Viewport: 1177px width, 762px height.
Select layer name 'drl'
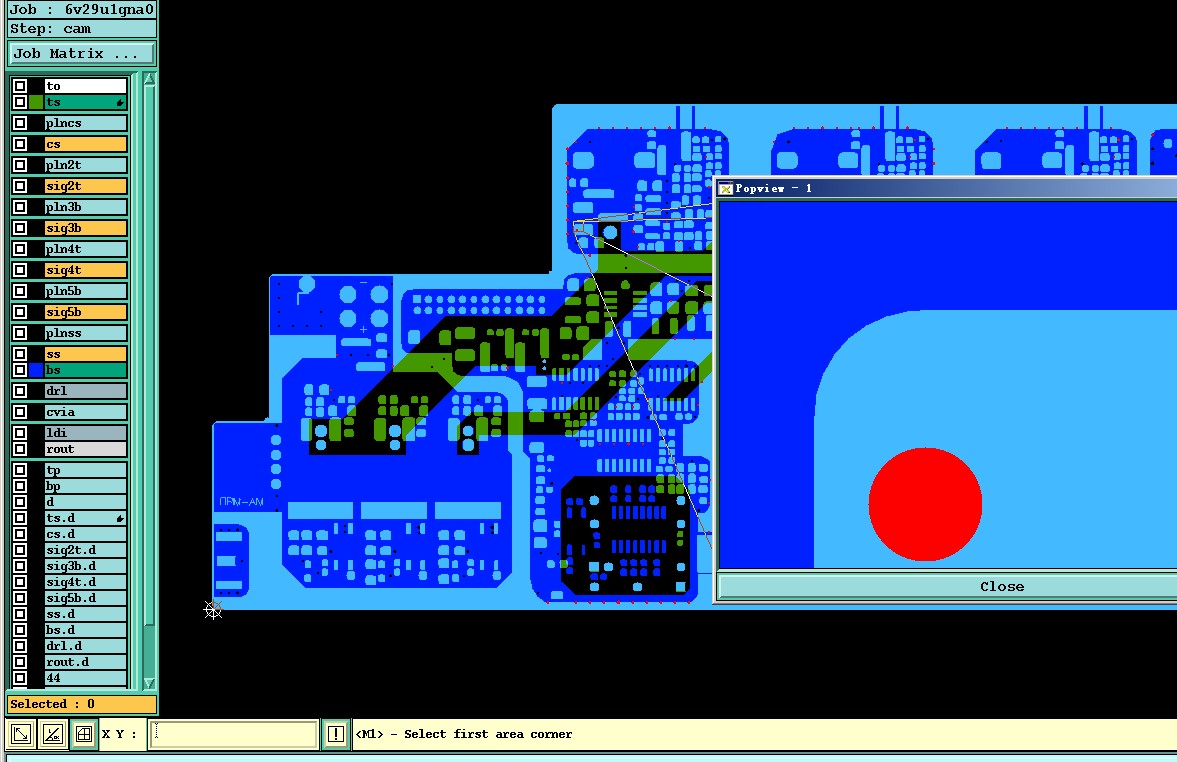(86, 391)
